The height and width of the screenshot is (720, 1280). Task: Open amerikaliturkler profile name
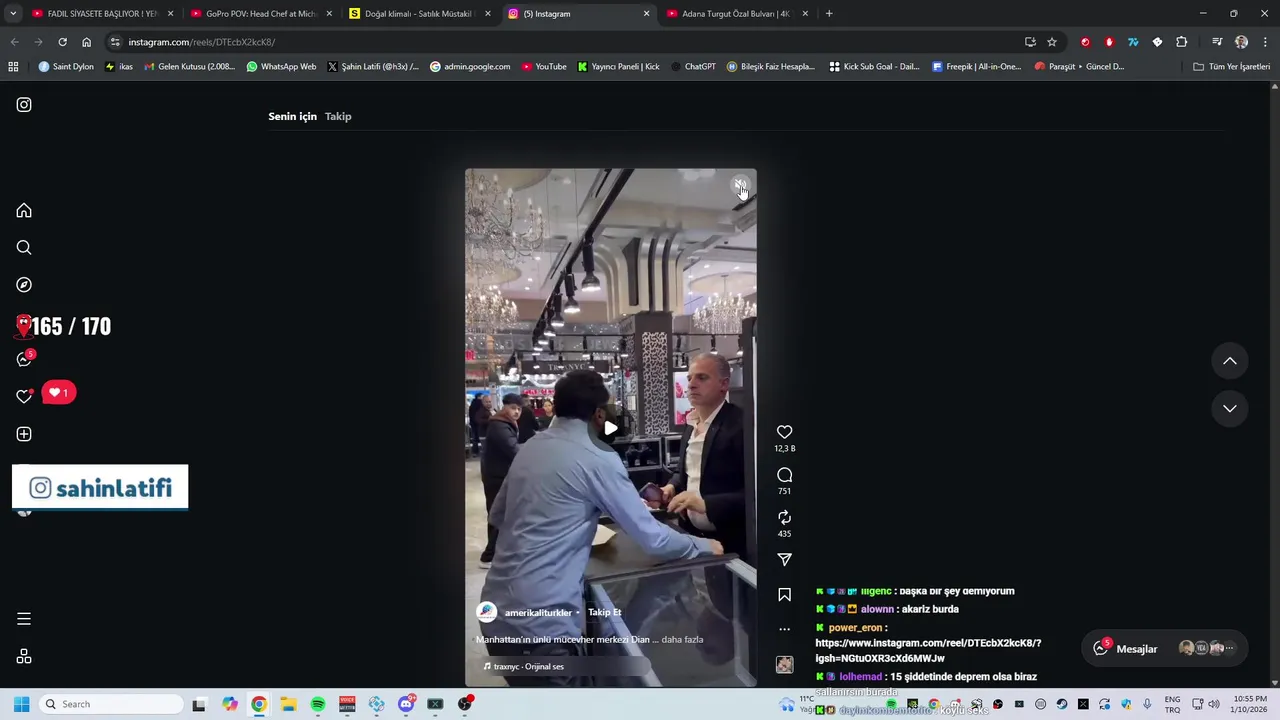click(x=538, y=612)
